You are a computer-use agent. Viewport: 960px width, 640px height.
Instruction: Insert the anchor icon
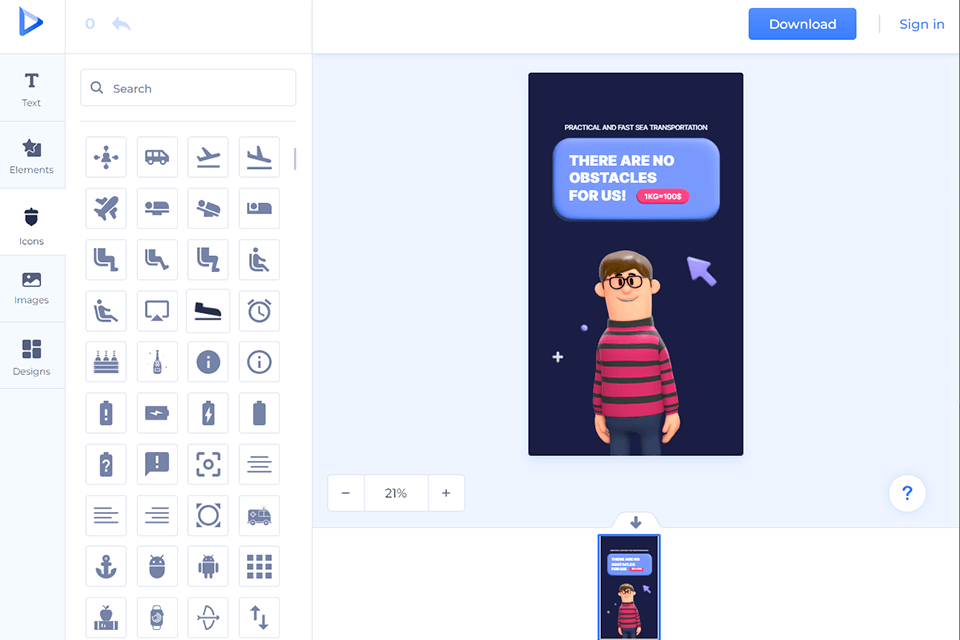(106, 567)
